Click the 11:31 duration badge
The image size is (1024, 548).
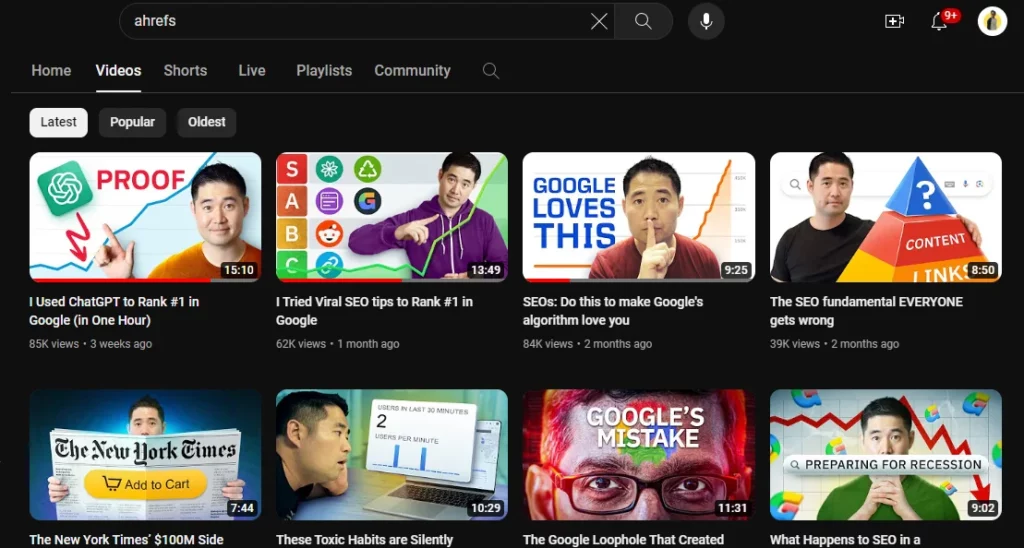coord(732,508)
